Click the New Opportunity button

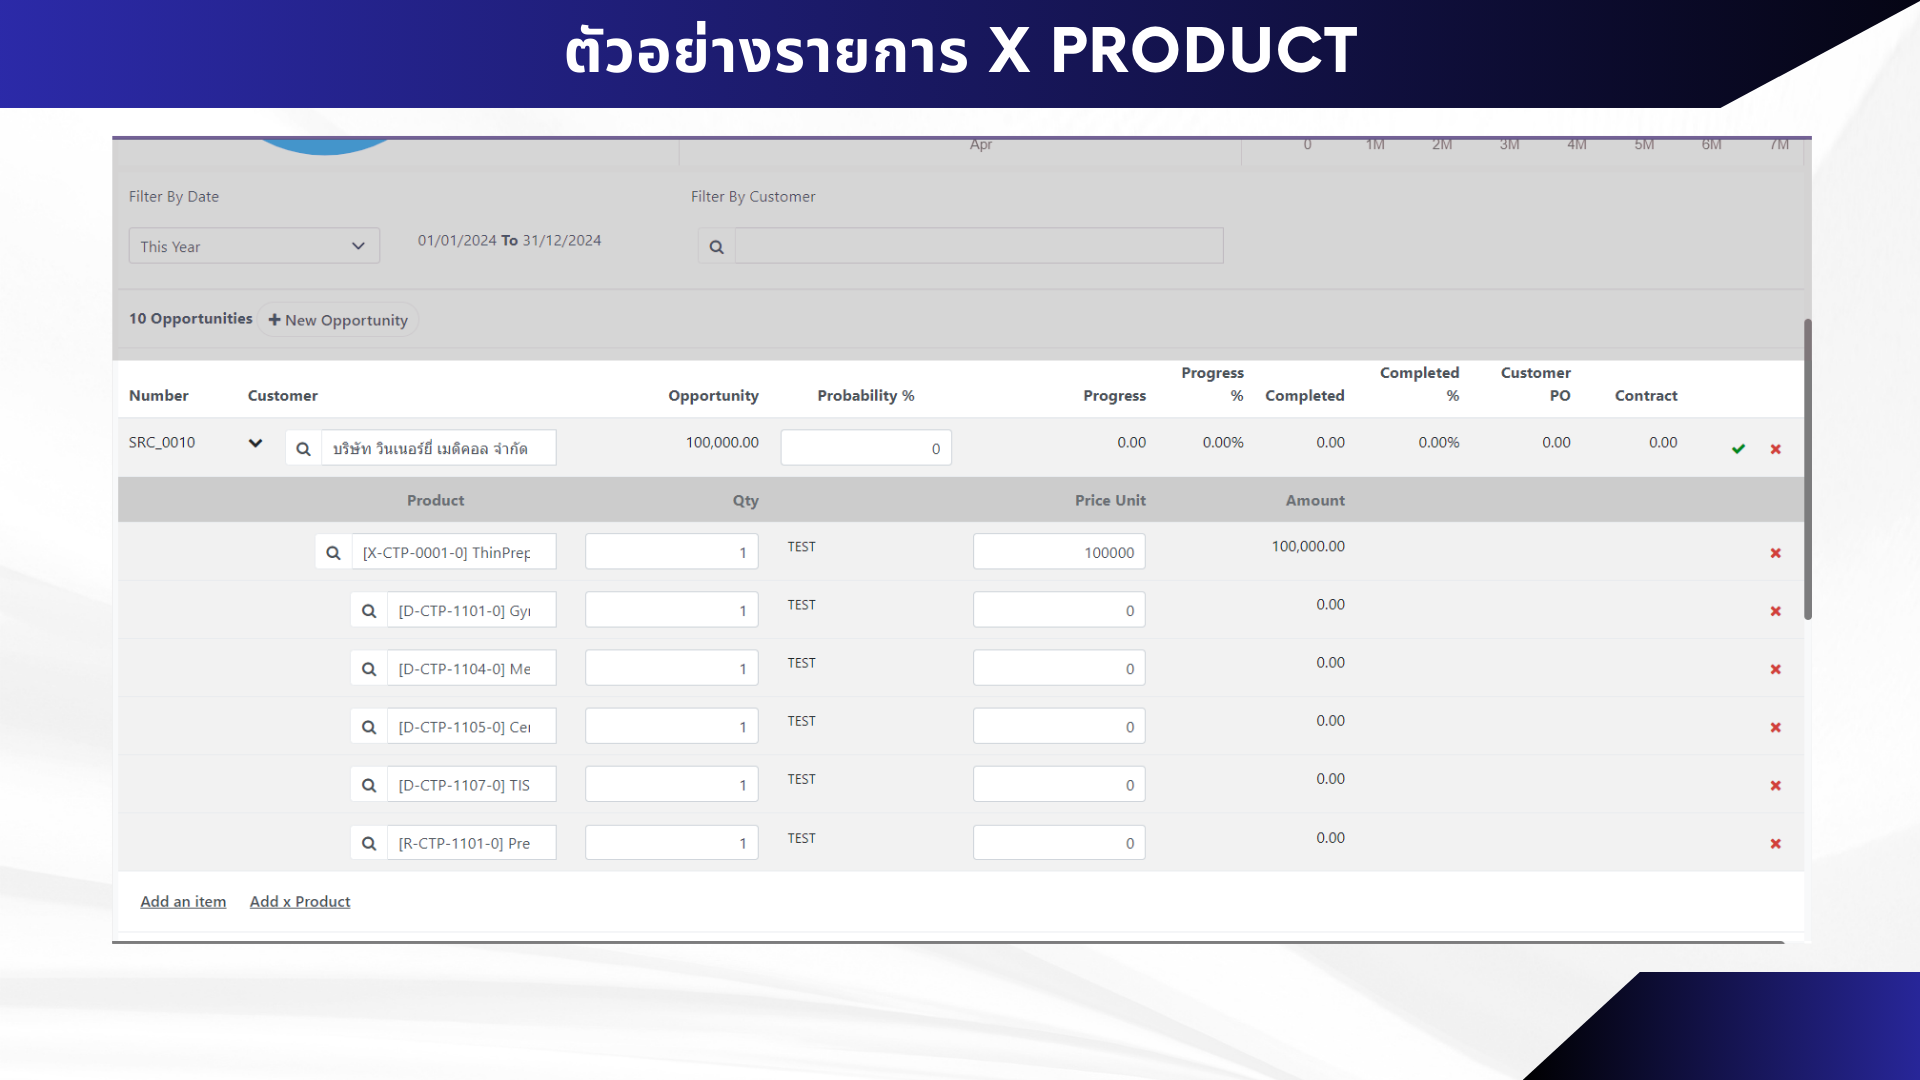tap(338, 320)
